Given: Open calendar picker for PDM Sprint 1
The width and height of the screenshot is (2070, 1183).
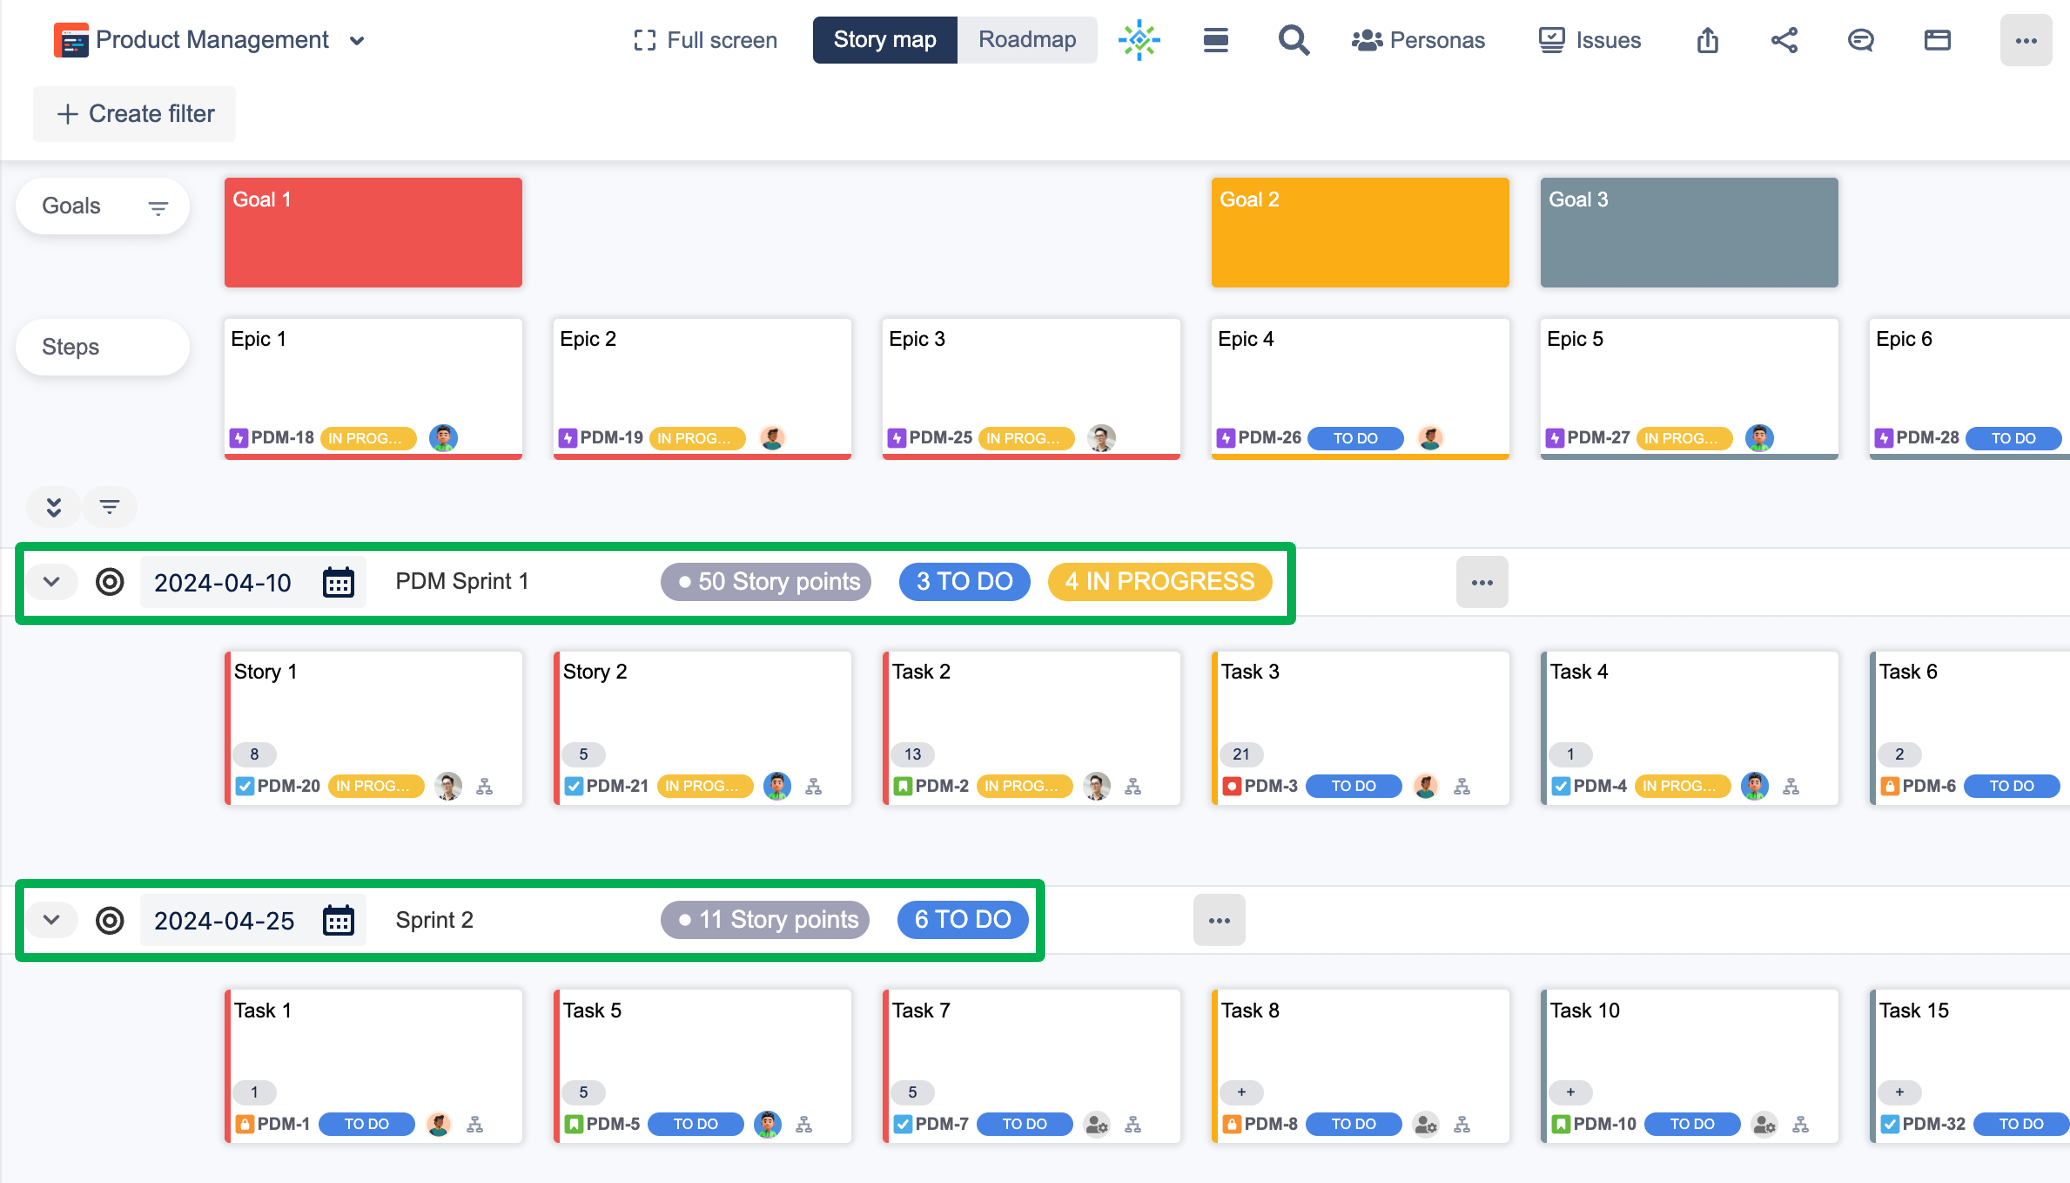Looking at the screenshot, I should tap(338, 582).
